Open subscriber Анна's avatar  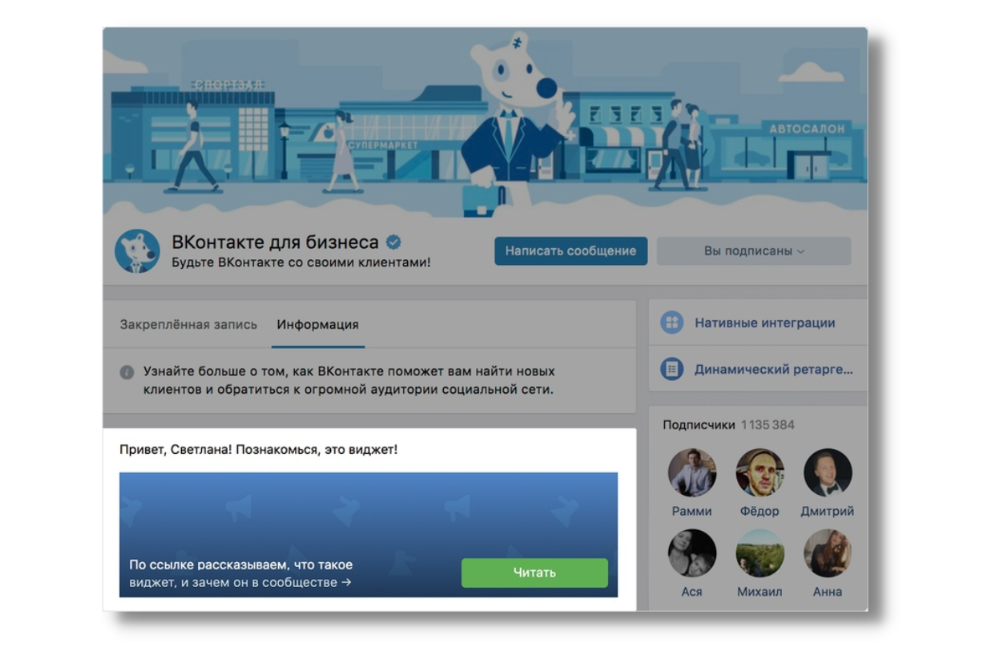point(828,553)
